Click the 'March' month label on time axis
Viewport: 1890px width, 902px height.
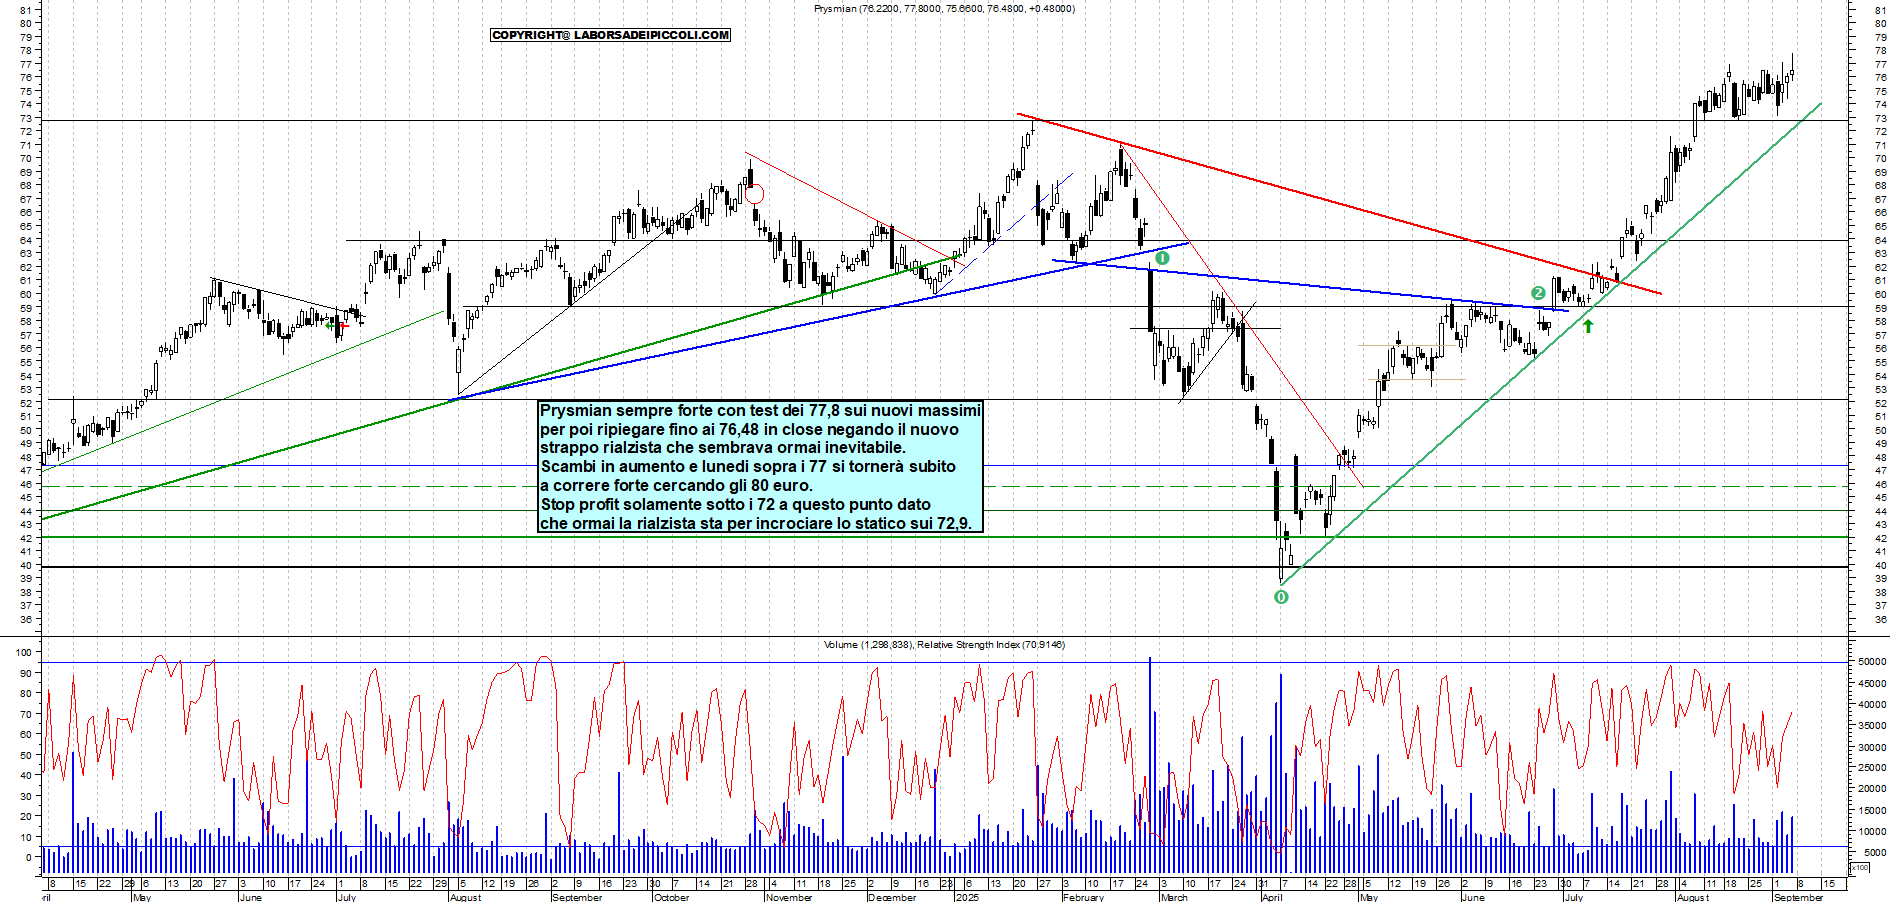click(x=1174, y=897)
